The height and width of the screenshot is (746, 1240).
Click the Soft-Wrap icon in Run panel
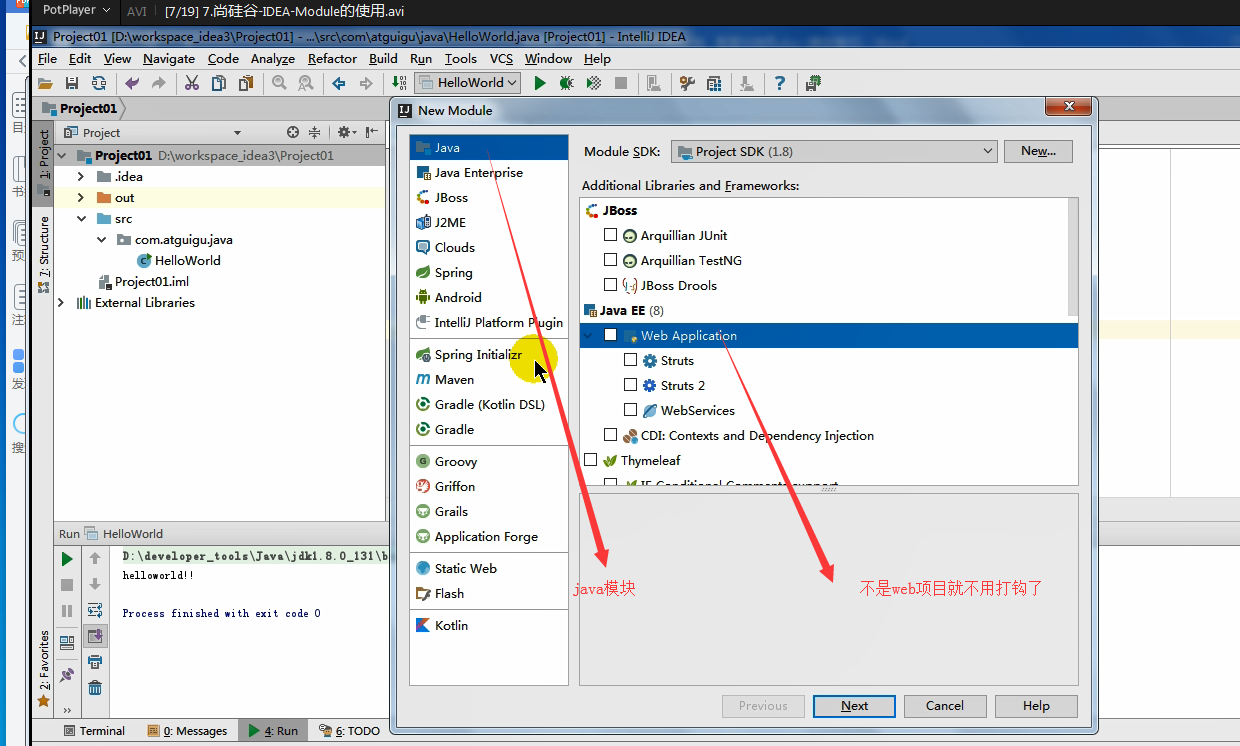tap(95, 610)
